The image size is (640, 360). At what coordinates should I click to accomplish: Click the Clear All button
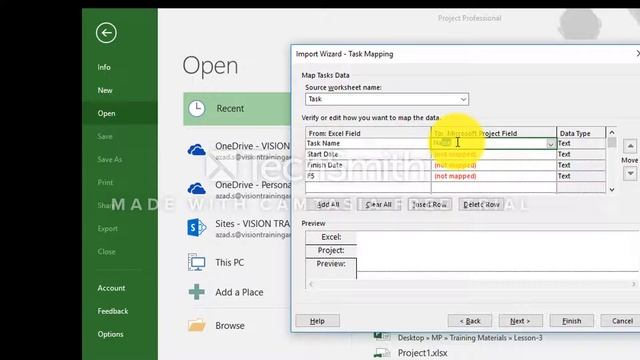coord(379,204)
